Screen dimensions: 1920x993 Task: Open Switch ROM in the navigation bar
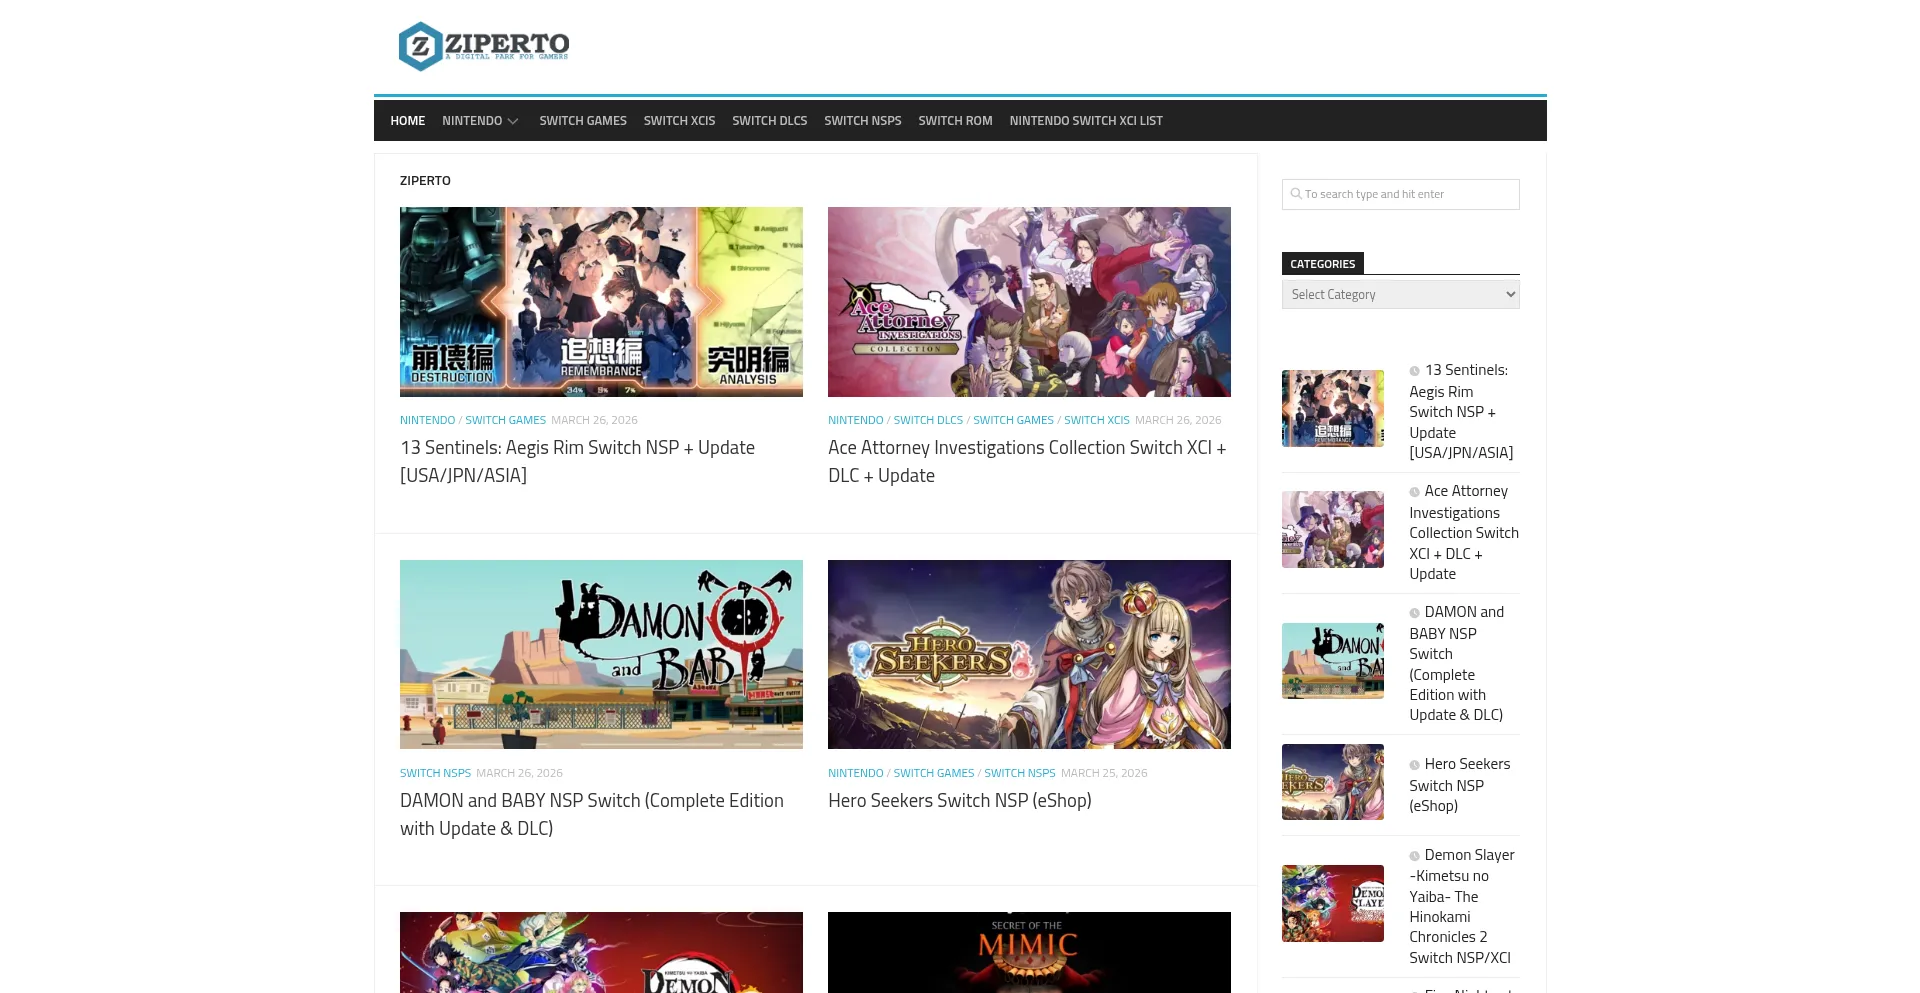(956, 121)
